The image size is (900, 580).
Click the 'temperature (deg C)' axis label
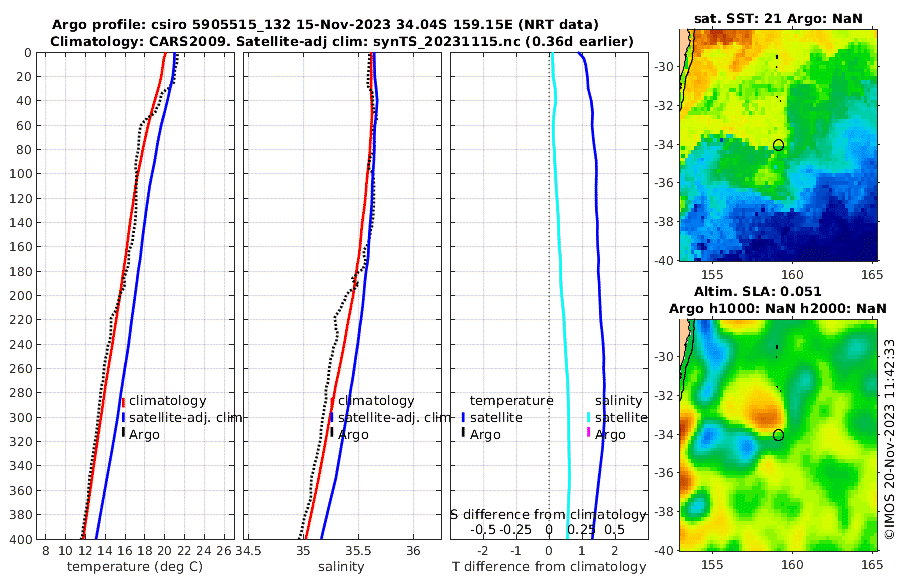(x=135, y=567)
